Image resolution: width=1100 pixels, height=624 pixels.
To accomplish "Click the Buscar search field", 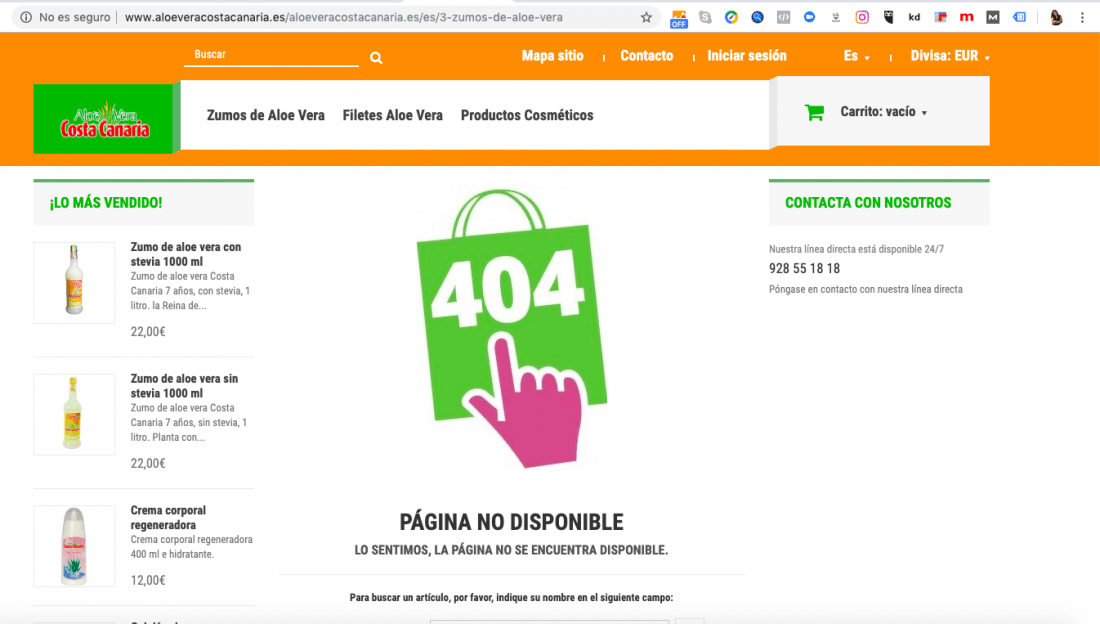I will point(271,55).
